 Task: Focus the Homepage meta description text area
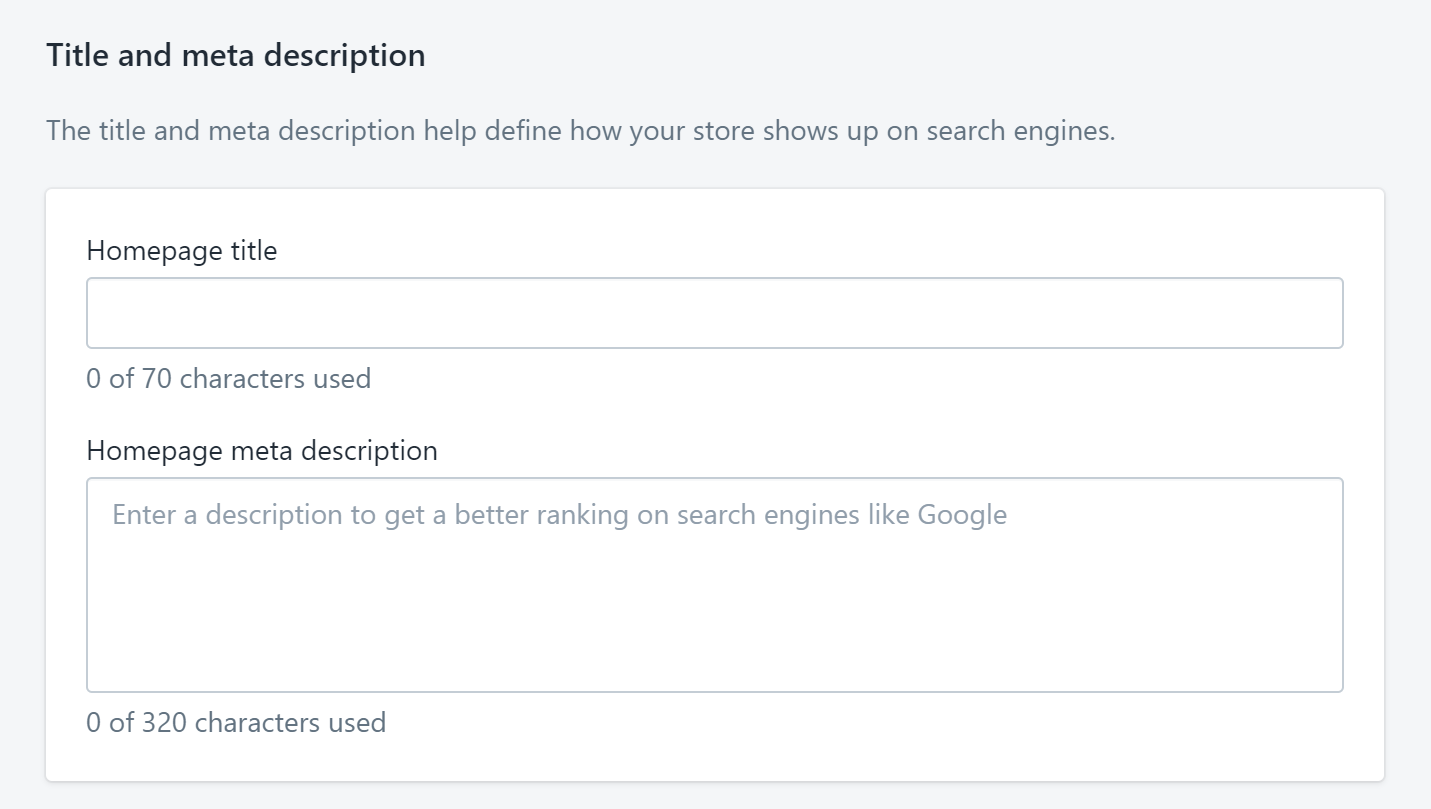714,584
